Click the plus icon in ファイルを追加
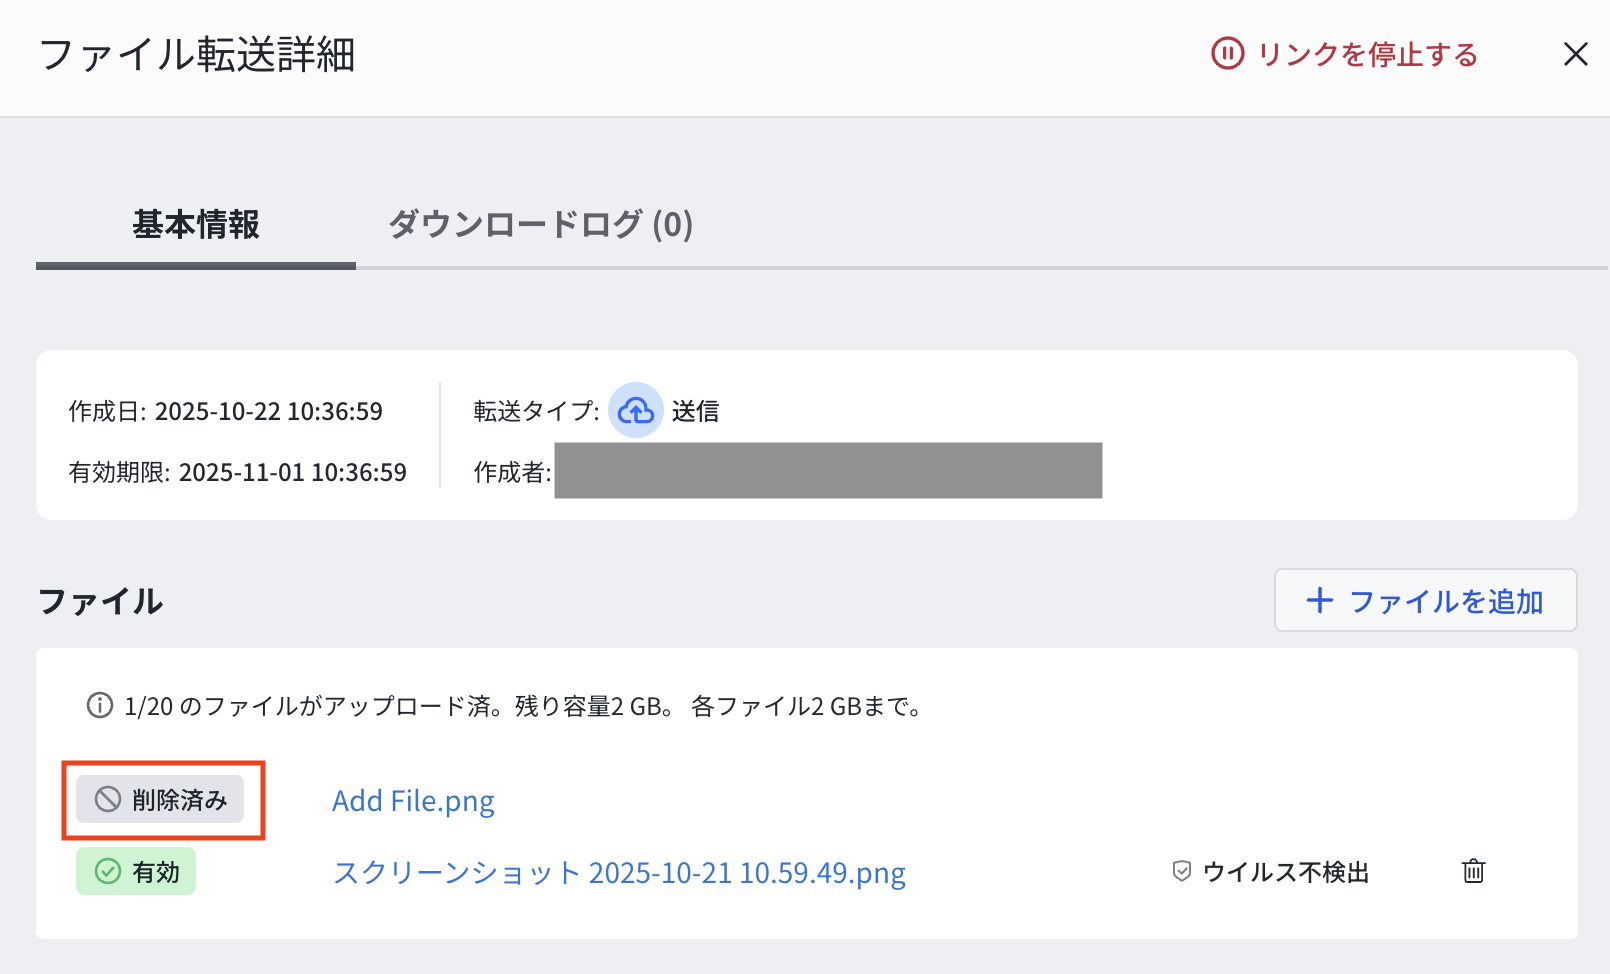 coord(1320,600)
